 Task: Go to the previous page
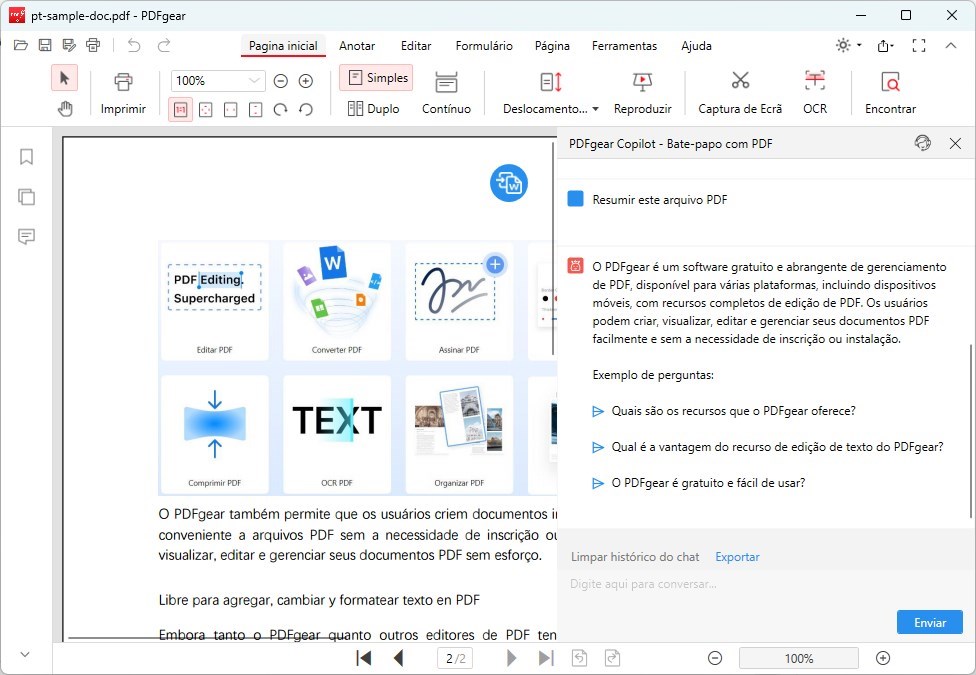click(x=398, y=658)
